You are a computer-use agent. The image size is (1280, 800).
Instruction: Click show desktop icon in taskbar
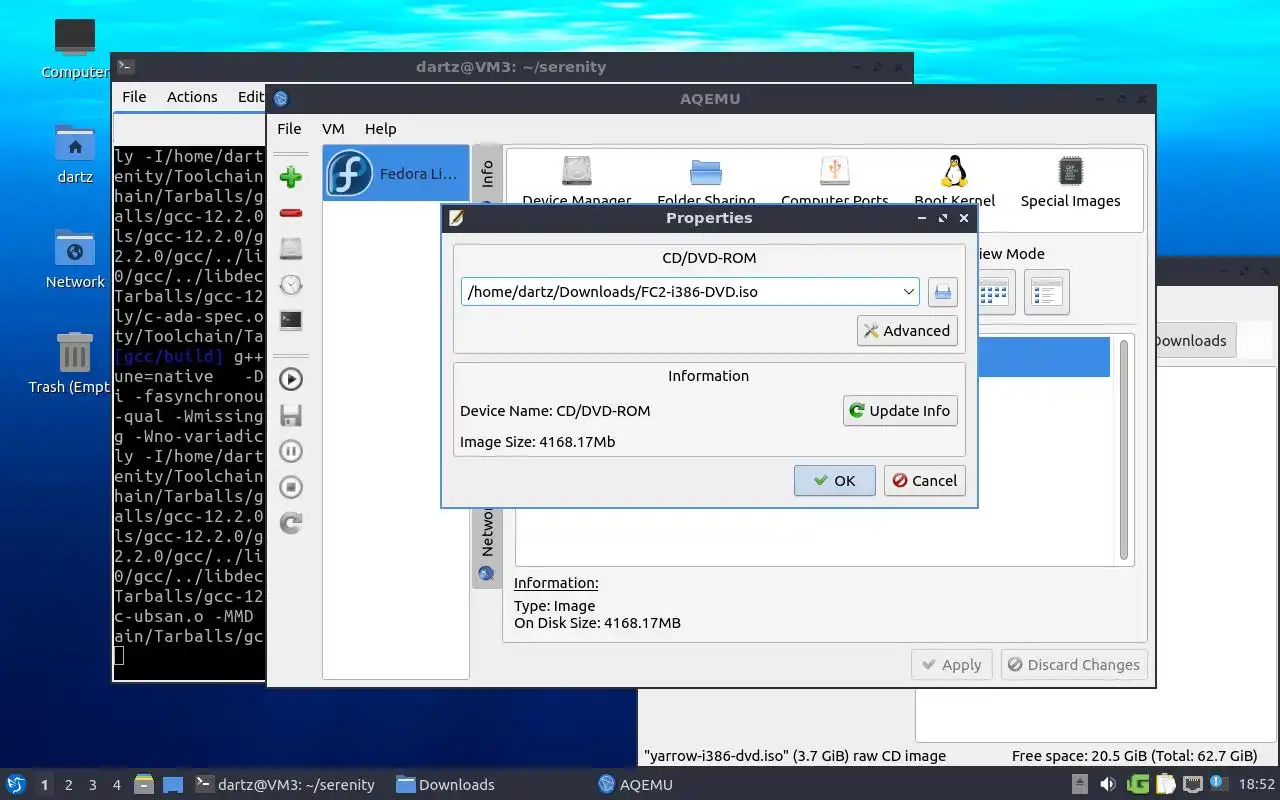pyautogui.click(x=172, y=784)
